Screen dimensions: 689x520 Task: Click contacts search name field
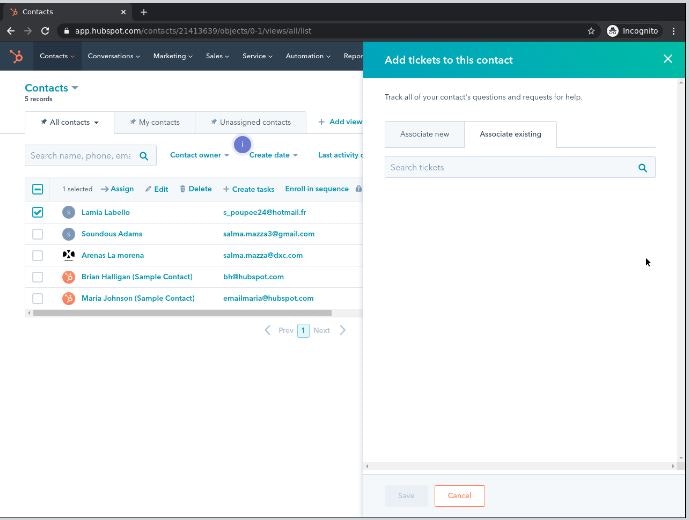pos(91,156)
